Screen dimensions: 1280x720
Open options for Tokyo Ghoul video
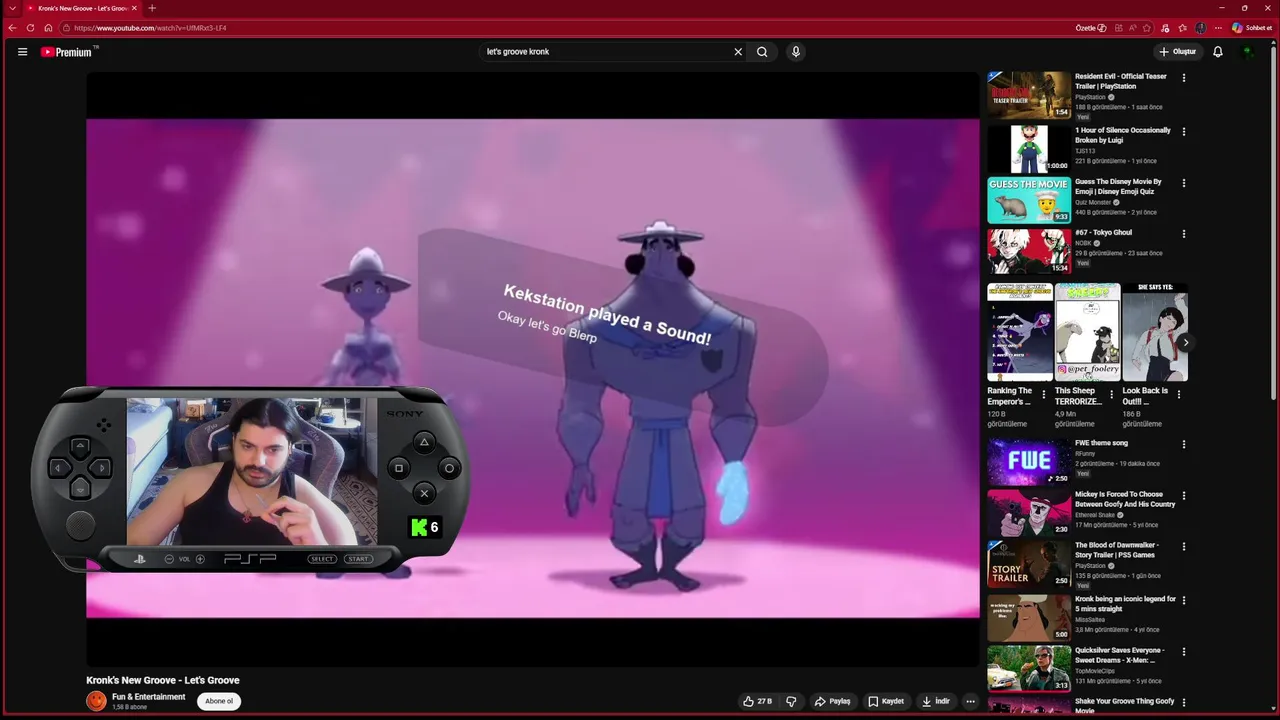(x=1184, y=234)
